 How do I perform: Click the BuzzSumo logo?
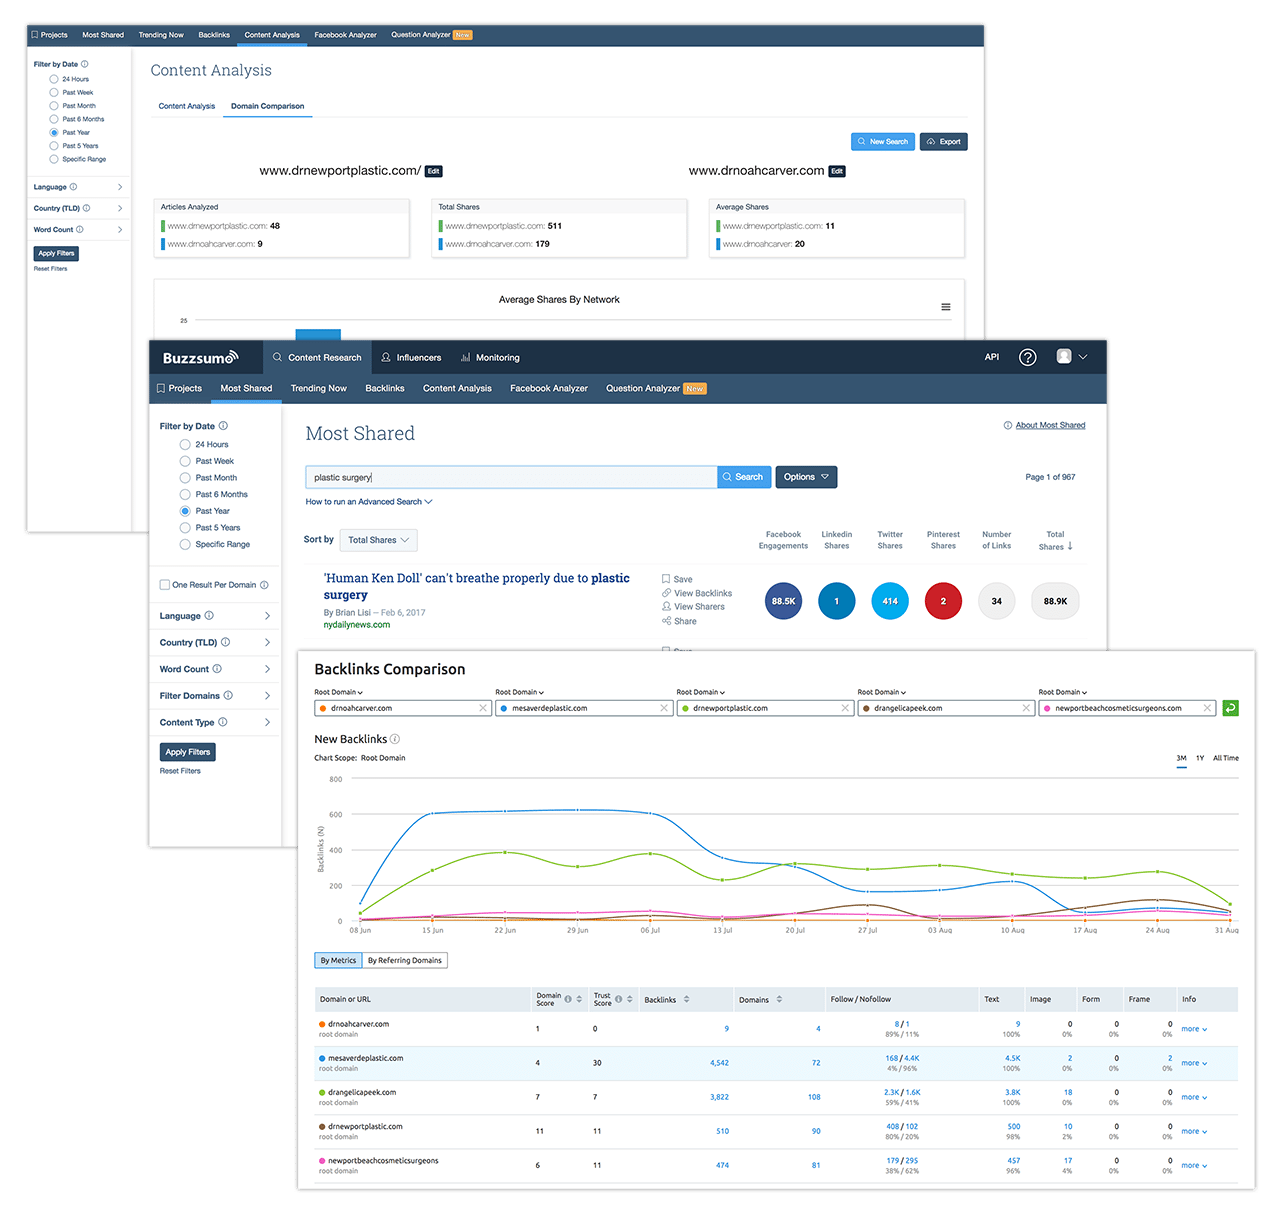(200, 358)
